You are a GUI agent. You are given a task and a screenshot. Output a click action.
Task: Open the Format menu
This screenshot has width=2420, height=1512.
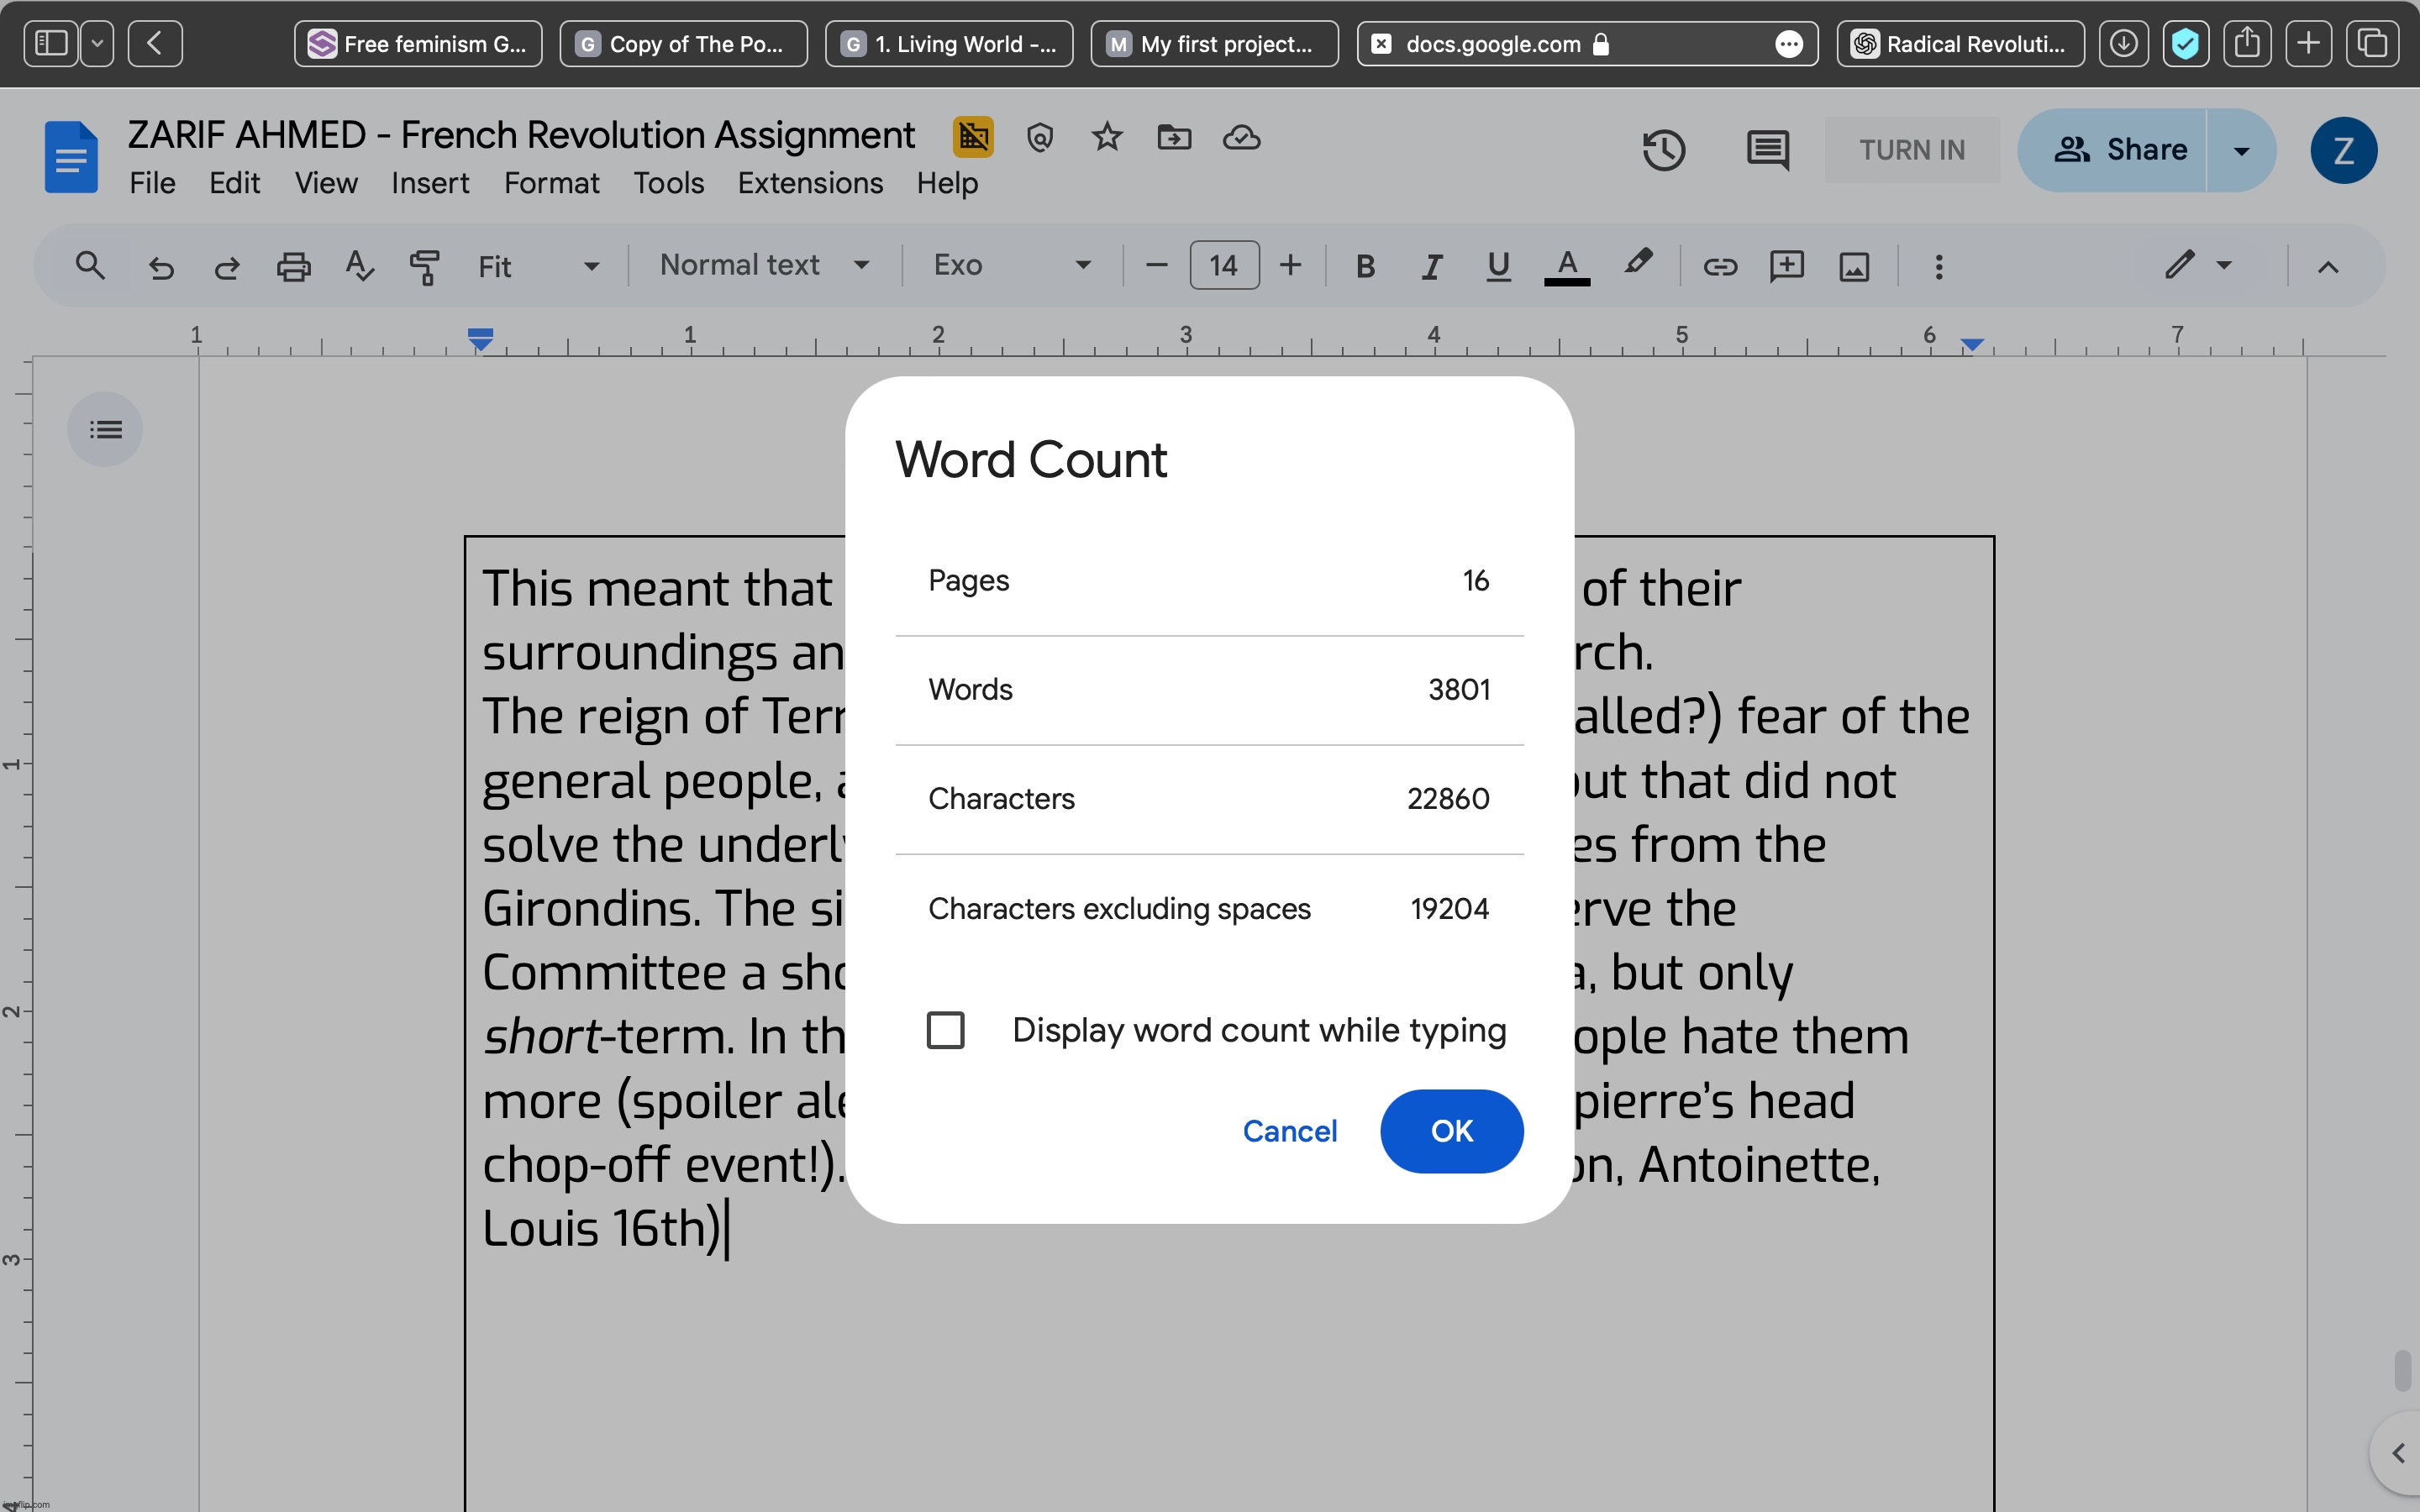[552, 183]
